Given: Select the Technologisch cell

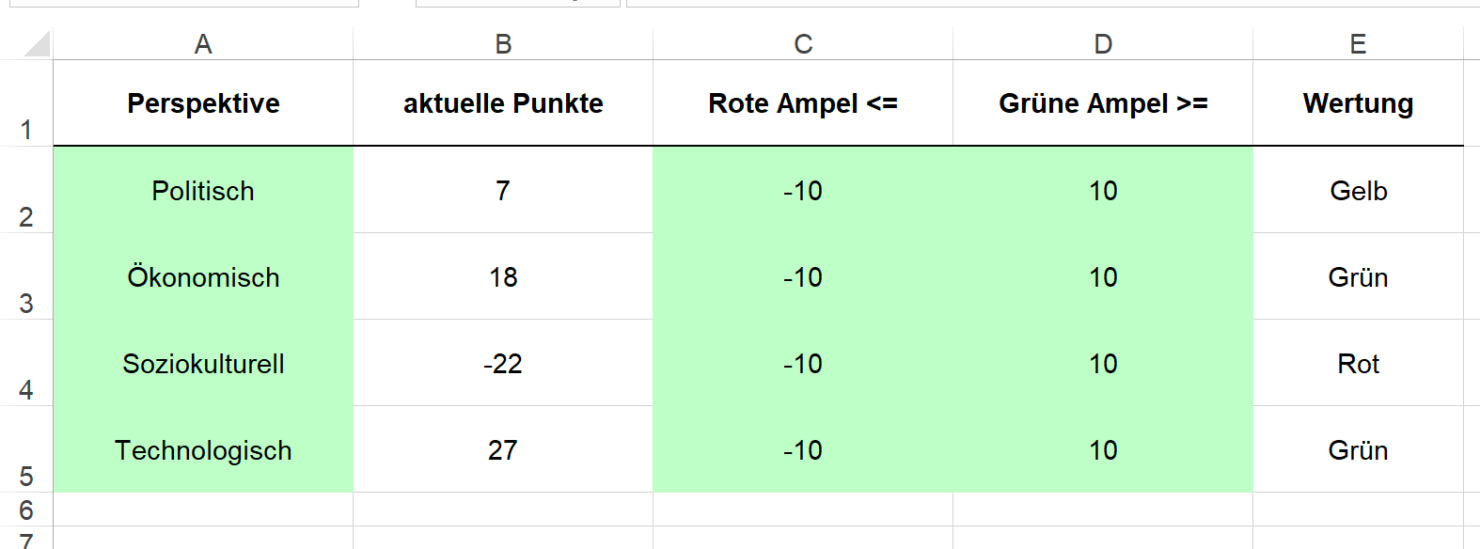Looking at the screenshot, I should (x=203, y=450).
